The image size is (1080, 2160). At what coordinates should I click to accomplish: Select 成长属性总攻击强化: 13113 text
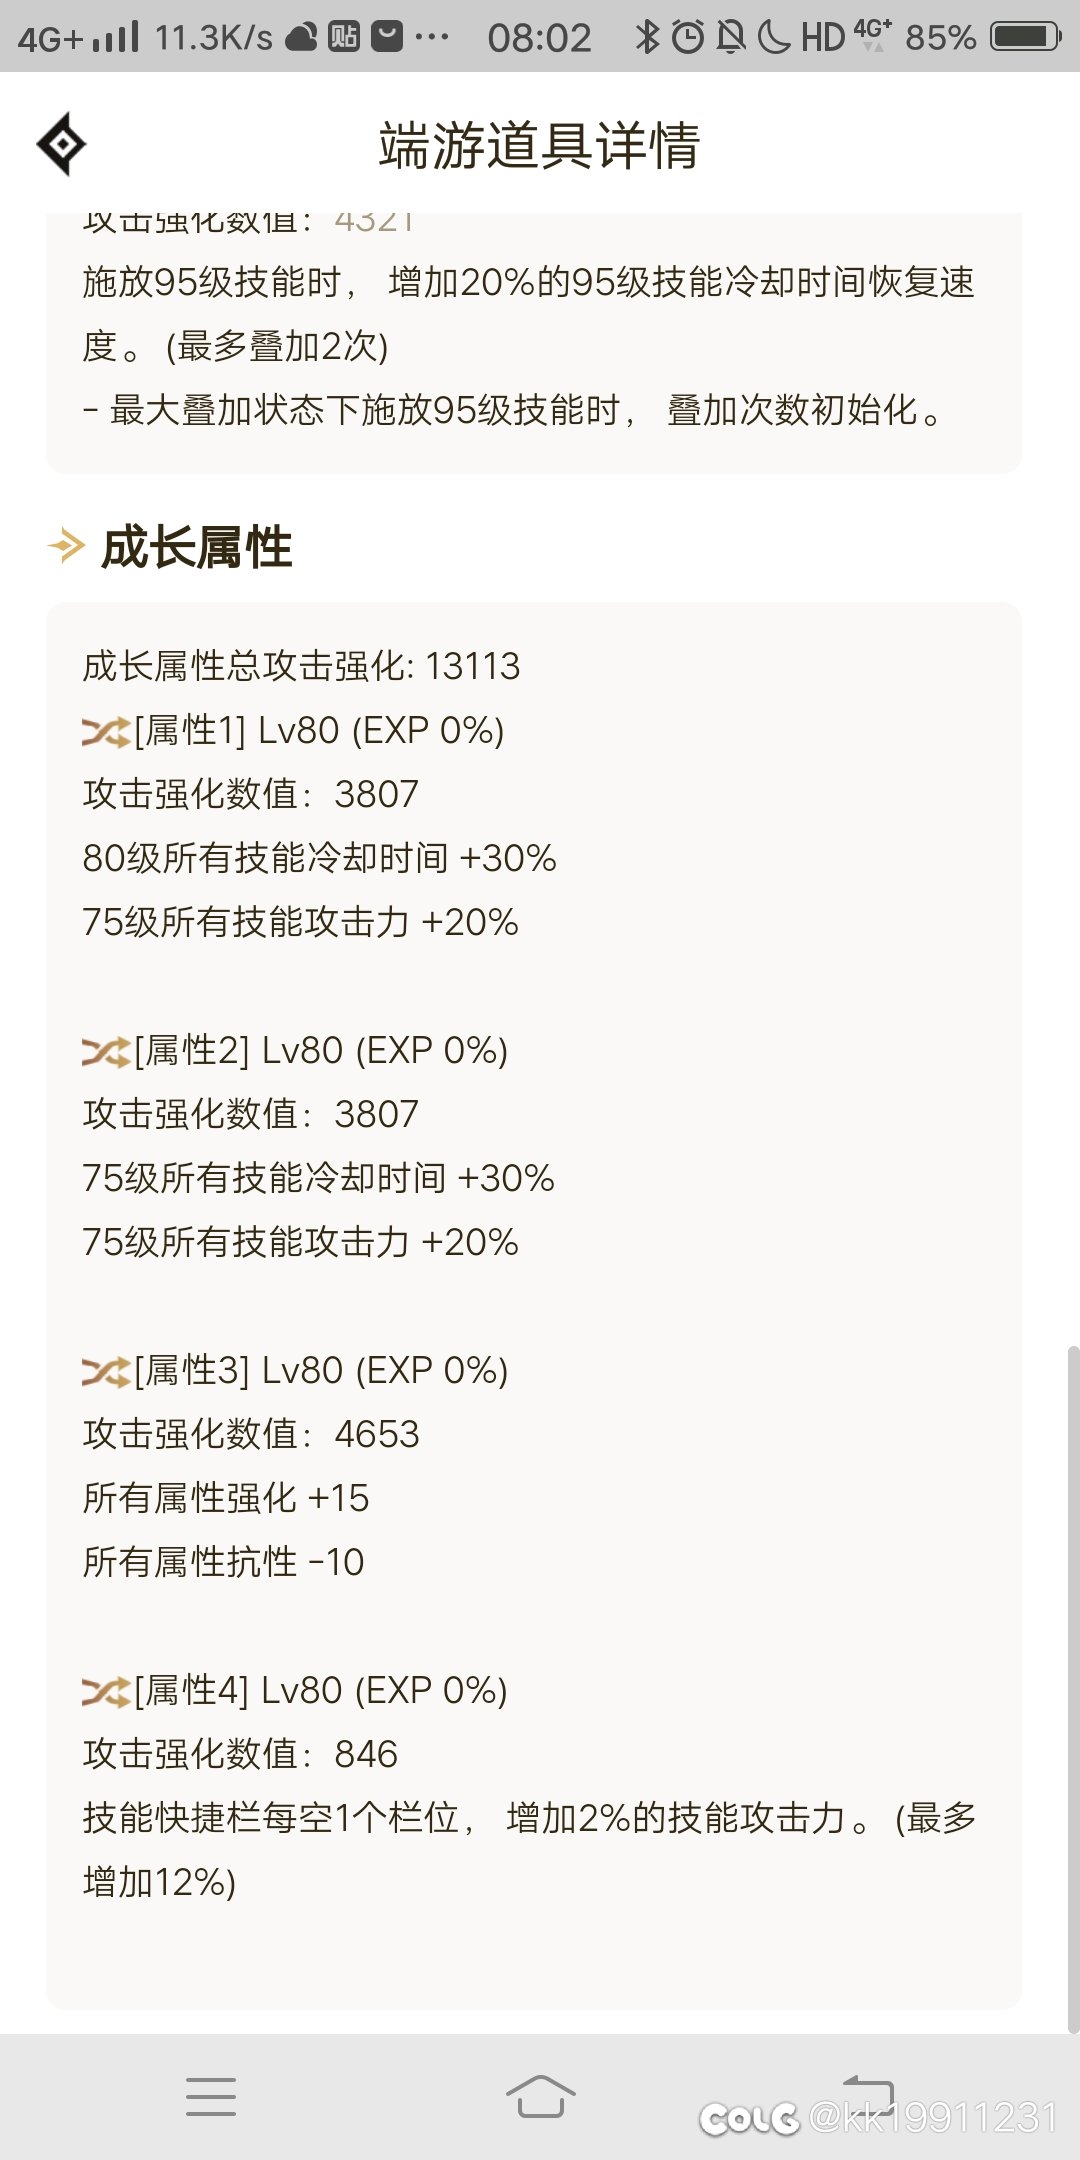click(x=301, y=666)
